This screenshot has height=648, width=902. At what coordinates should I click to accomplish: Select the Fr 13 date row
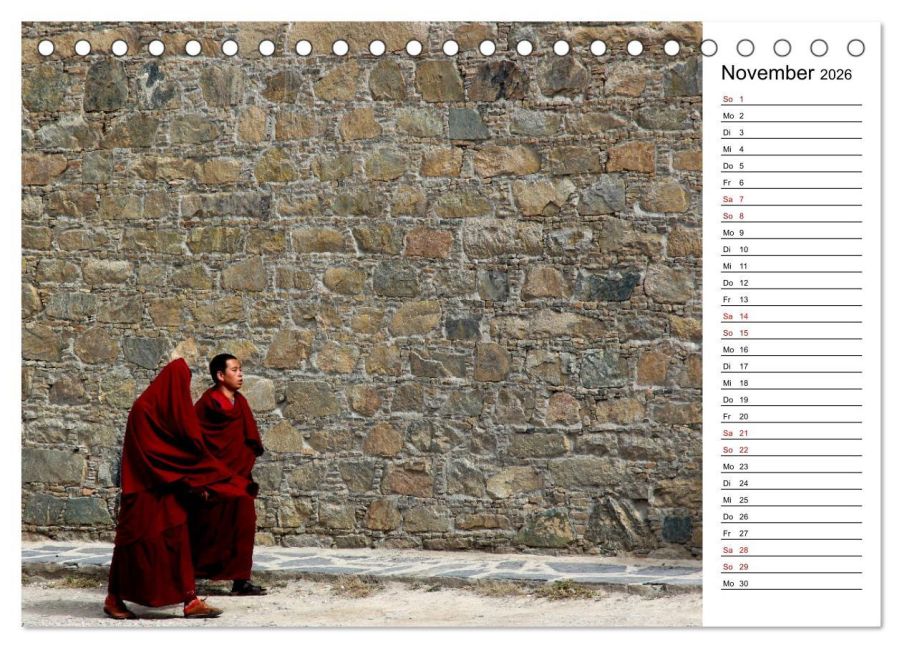coord(792,299)
